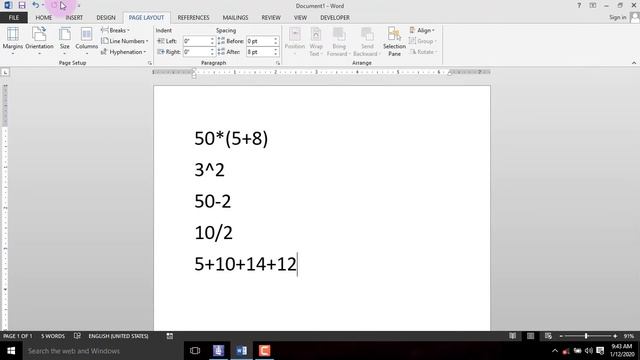Viewport: 640px width, 360px height.
Task: Switch to the MAILINGS tab
Action: [235, 18]
